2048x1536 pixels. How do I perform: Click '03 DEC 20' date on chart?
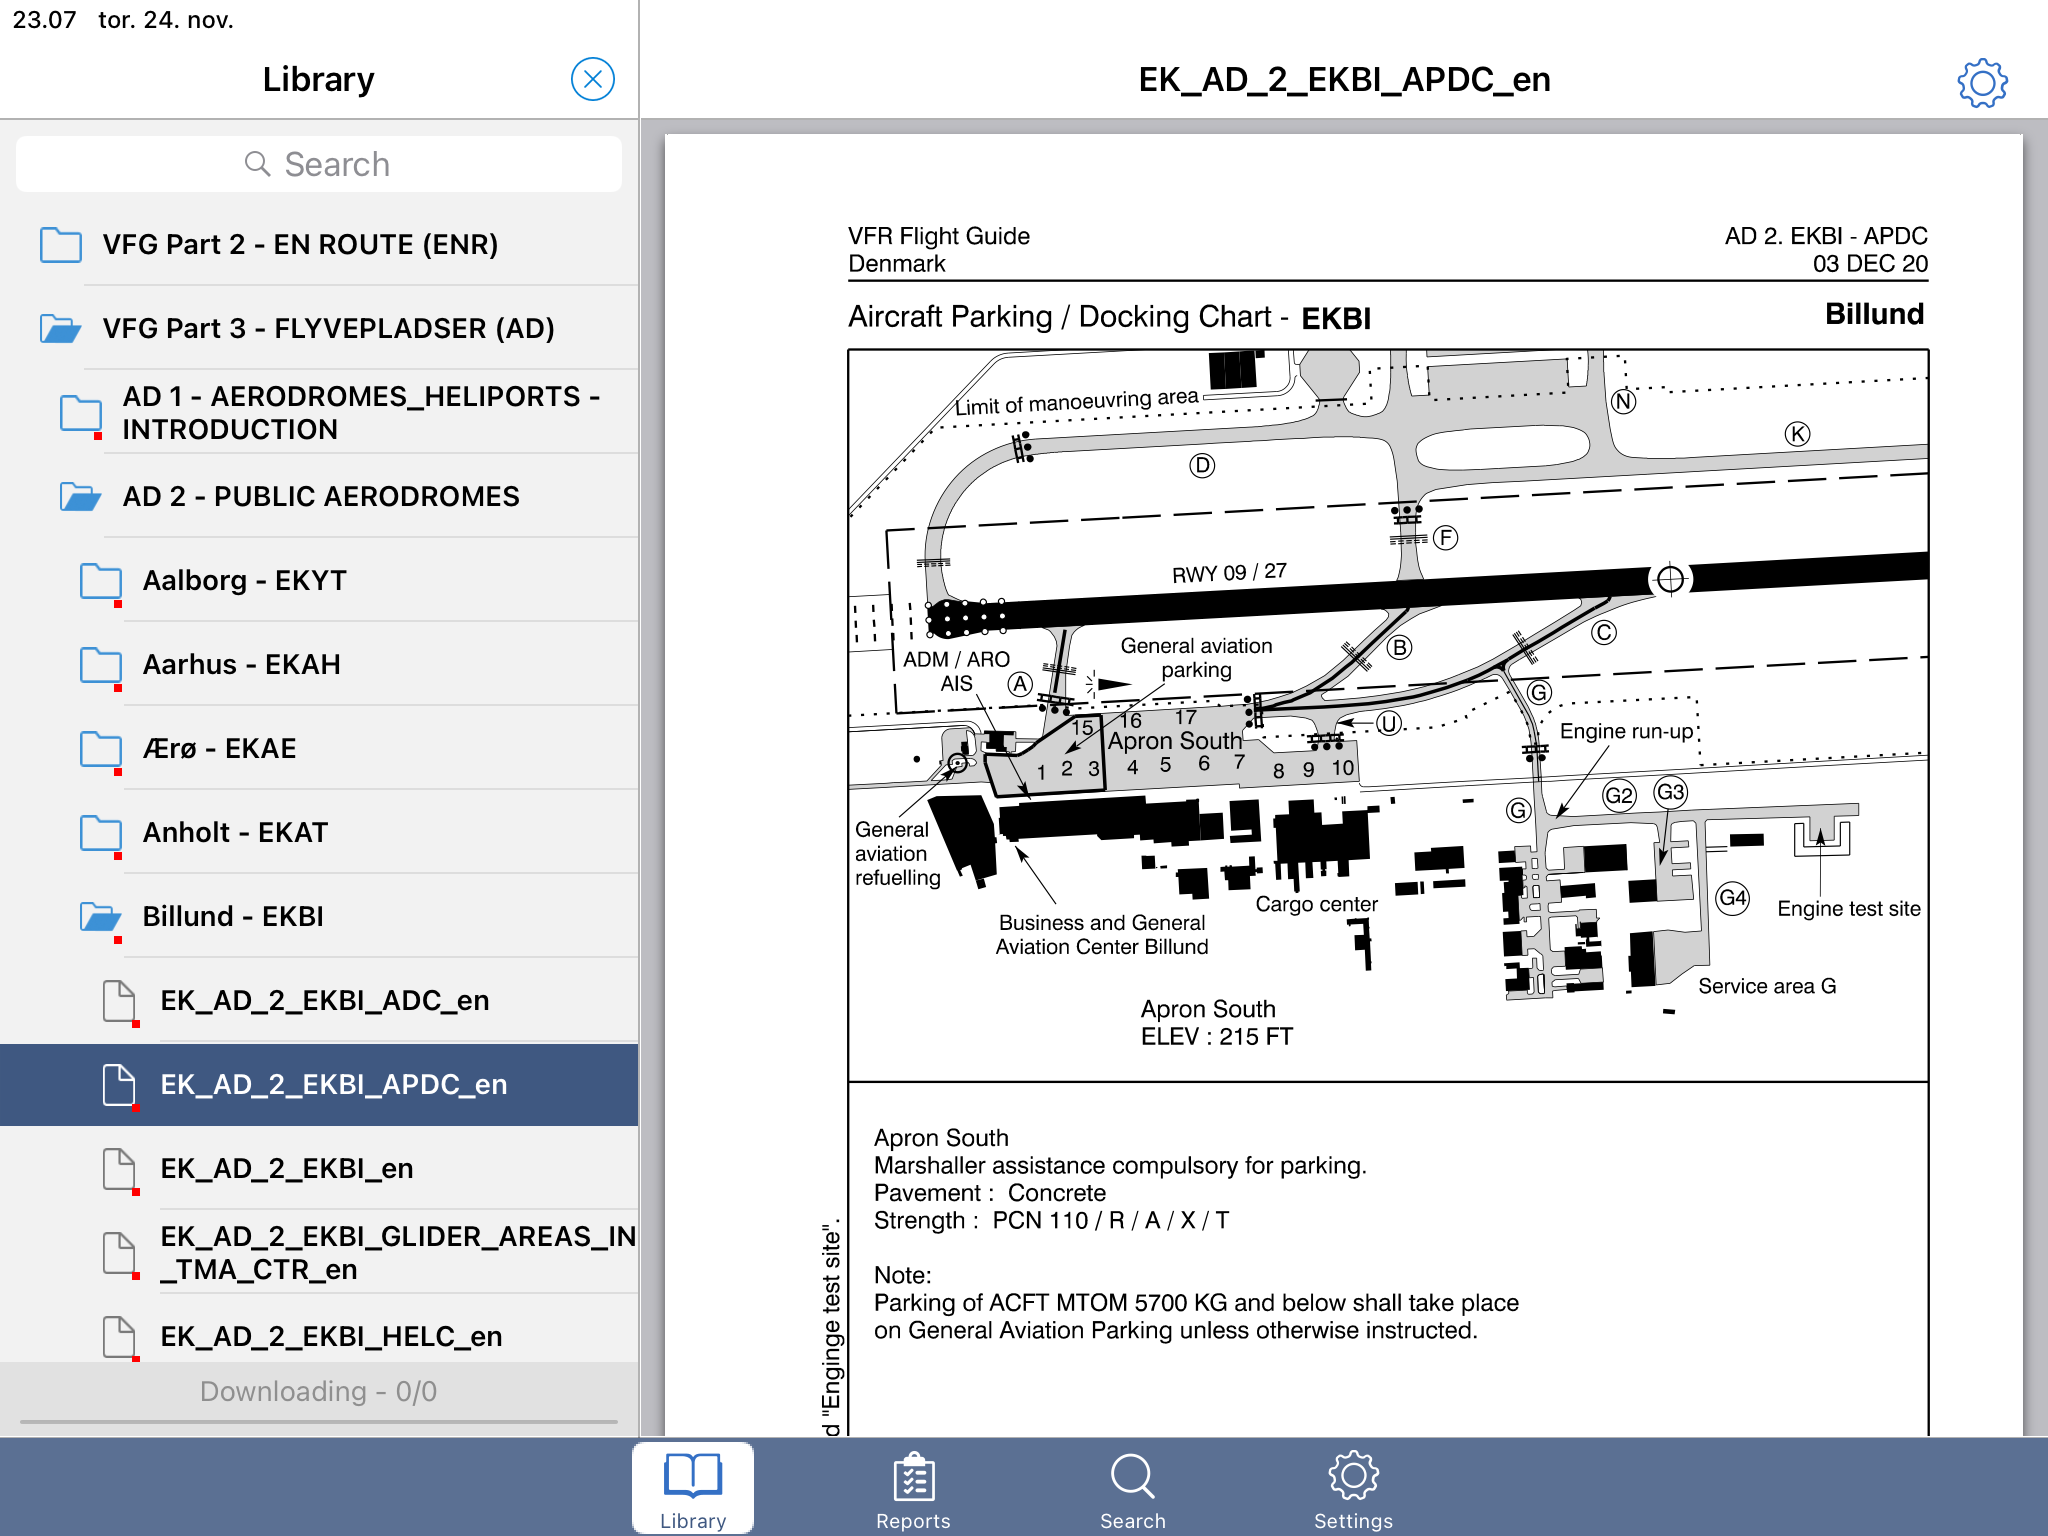[x=1870, y=264]
